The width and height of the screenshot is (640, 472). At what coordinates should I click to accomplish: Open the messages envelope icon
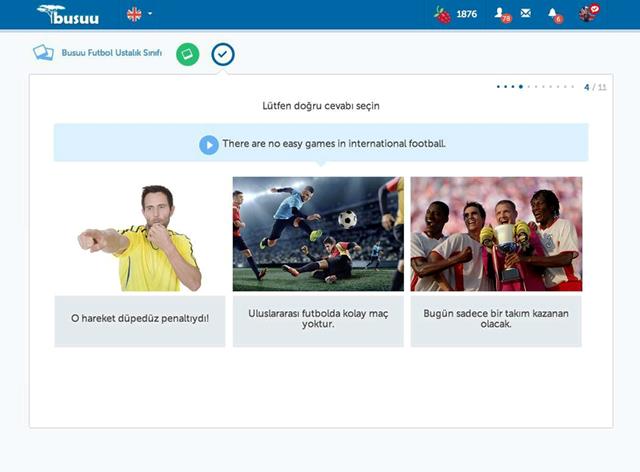click(x=526, y=13)
